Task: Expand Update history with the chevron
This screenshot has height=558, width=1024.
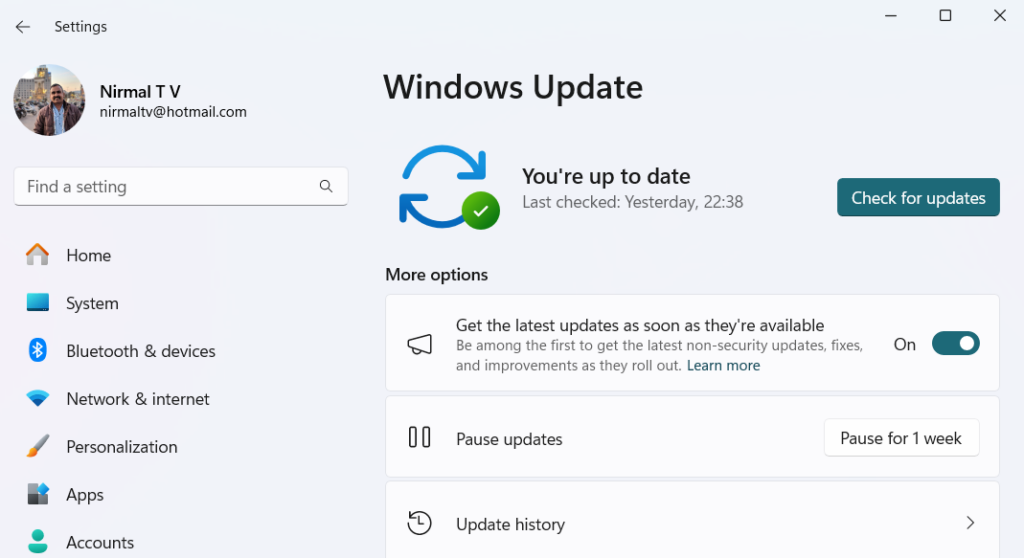Action: click(970, 523)
